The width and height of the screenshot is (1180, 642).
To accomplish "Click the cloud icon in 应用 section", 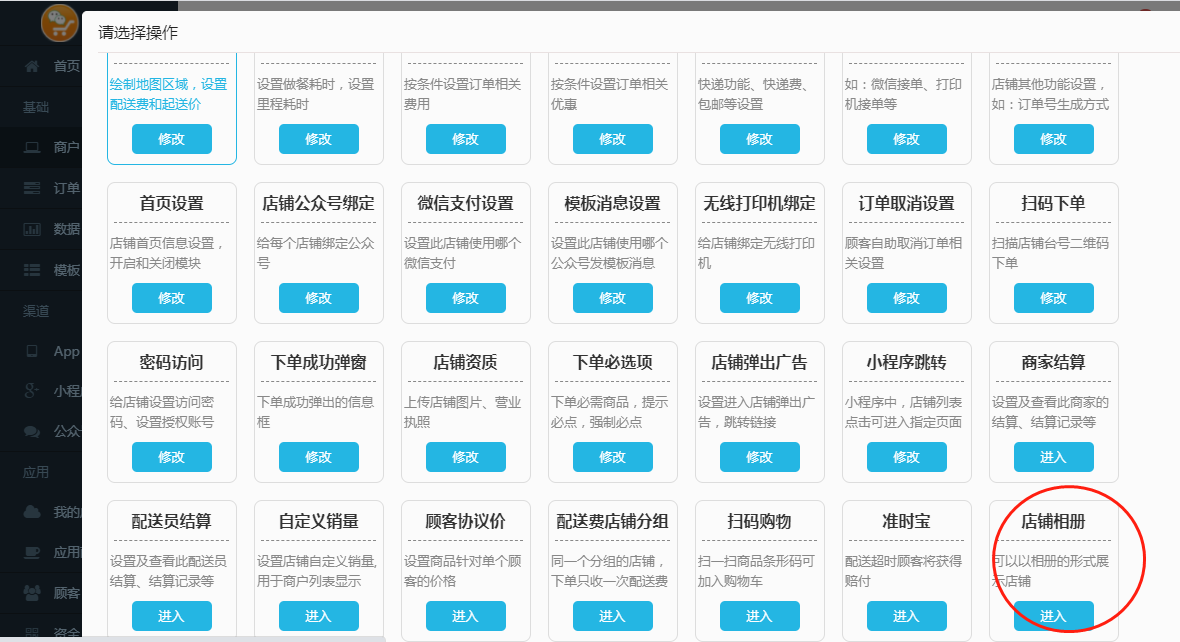I will [32, 512].
